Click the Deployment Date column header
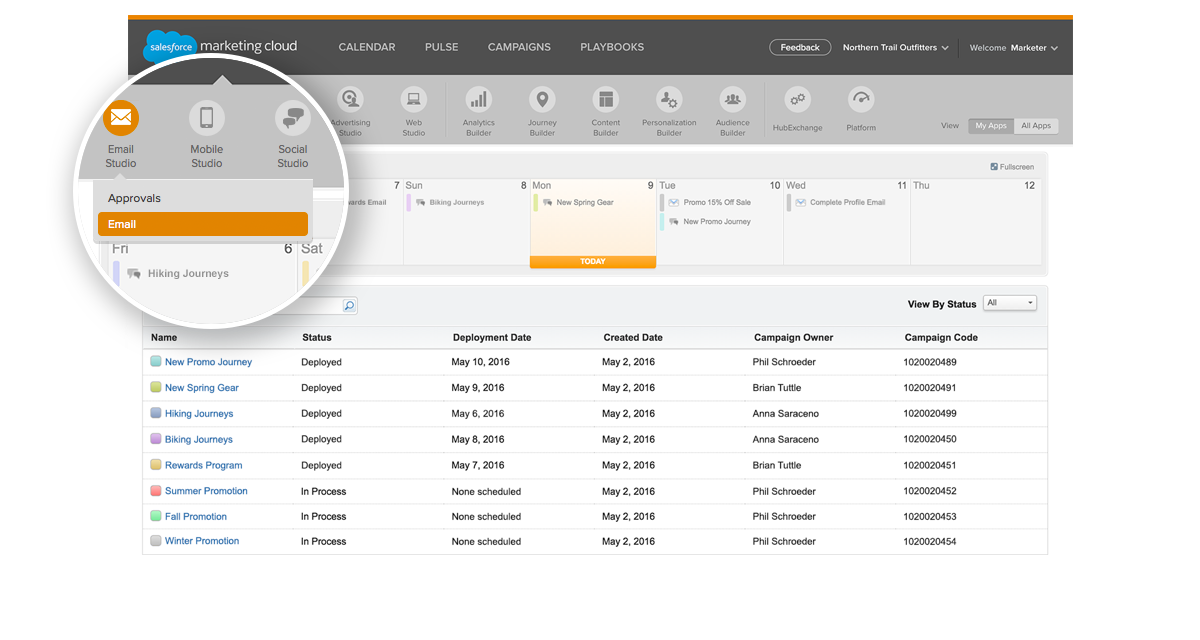The height and width of the screenshot is (640, 1200). (494, 338)
